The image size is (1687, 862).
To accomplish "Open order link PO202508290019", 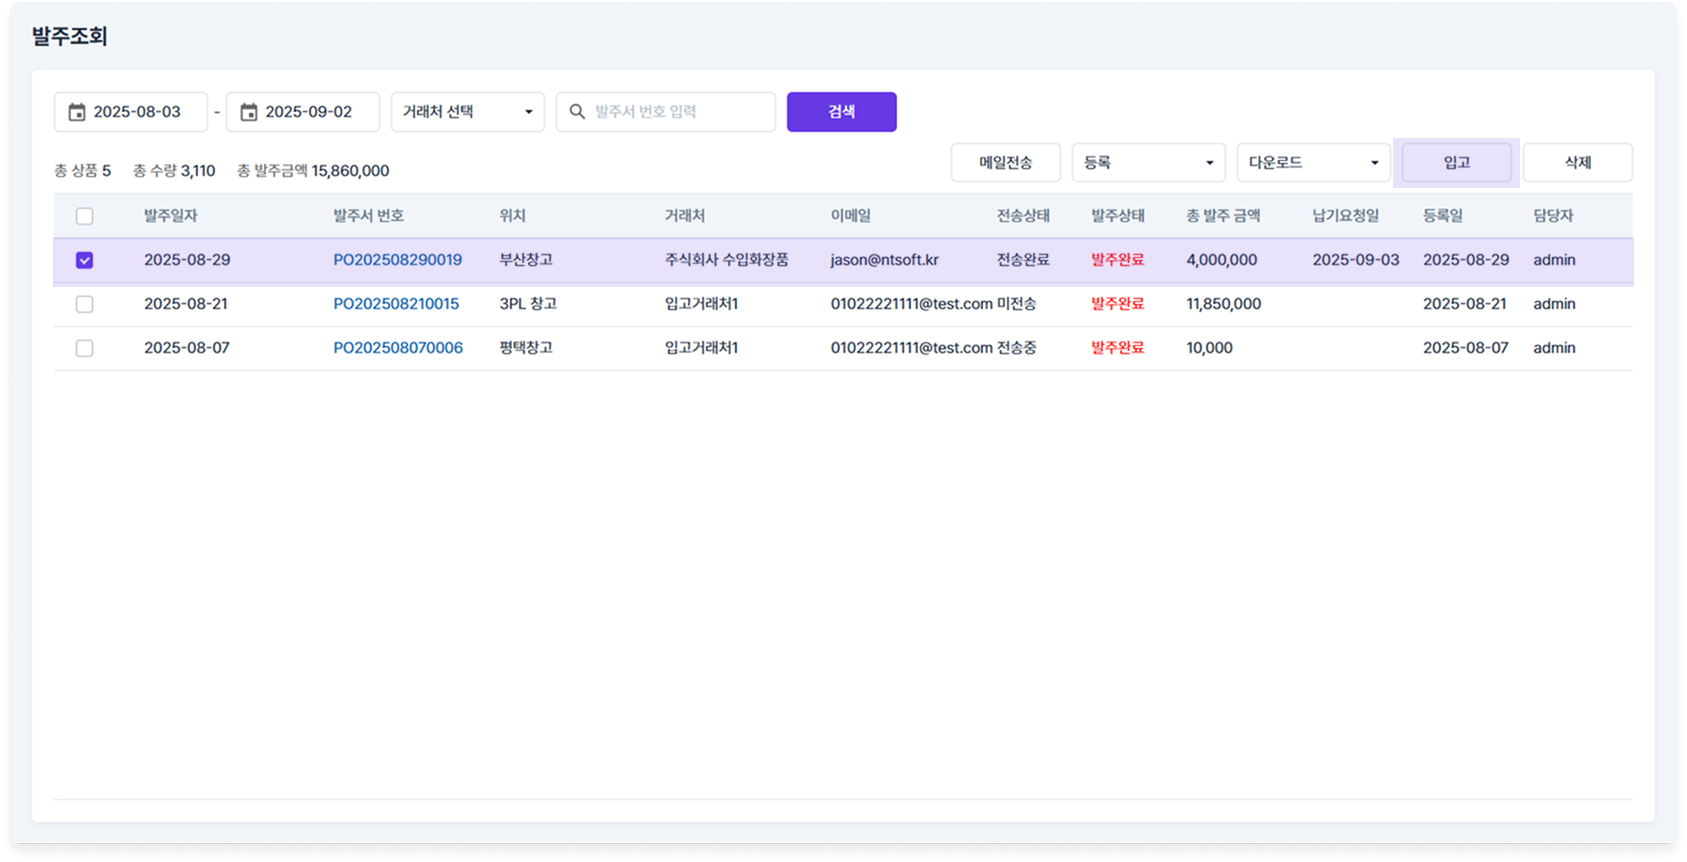I will [x=397, y=260].
